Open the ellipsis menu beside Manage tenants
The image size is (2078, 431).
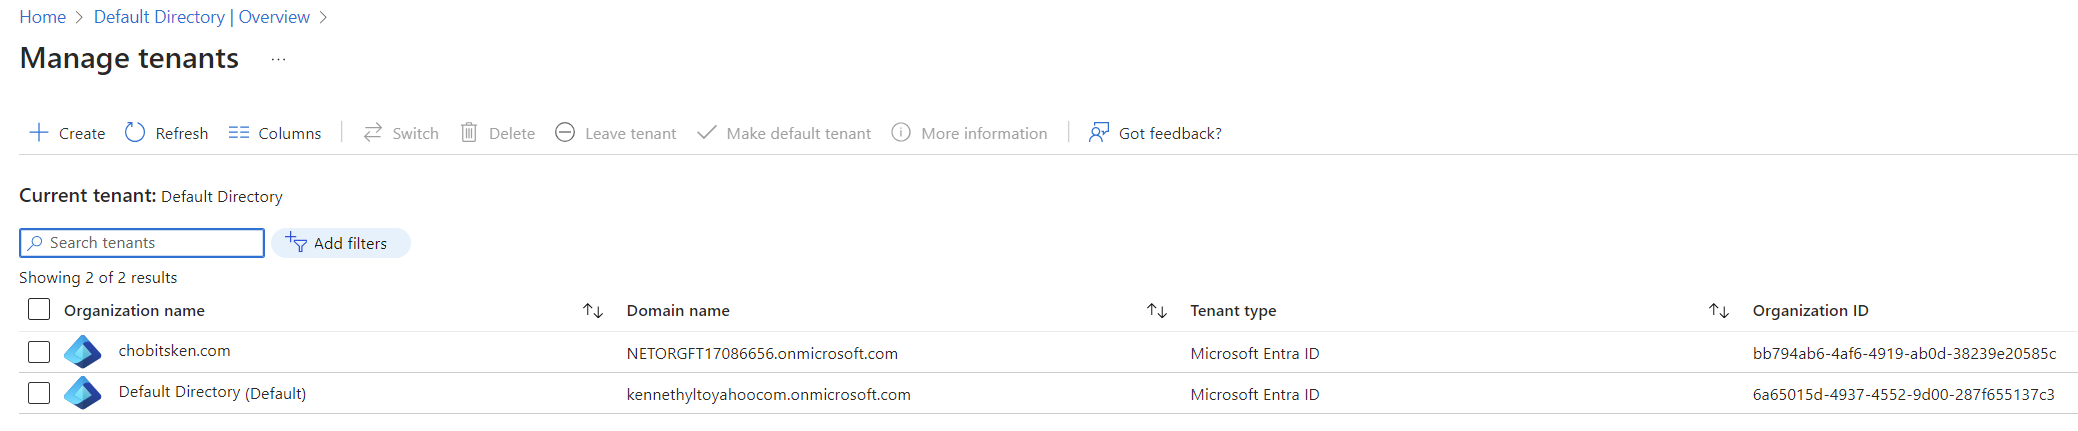278,60
